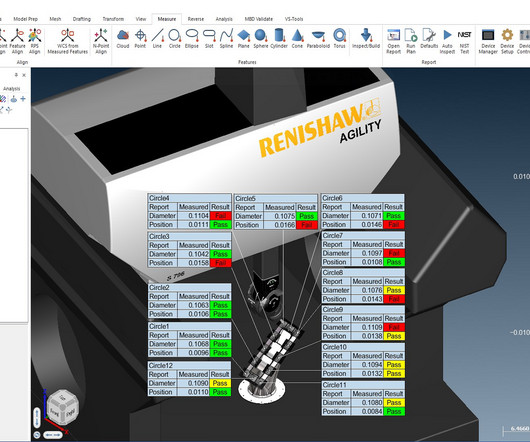Start Auto Inspect
The image size is (530, 442).
point(447,41)
